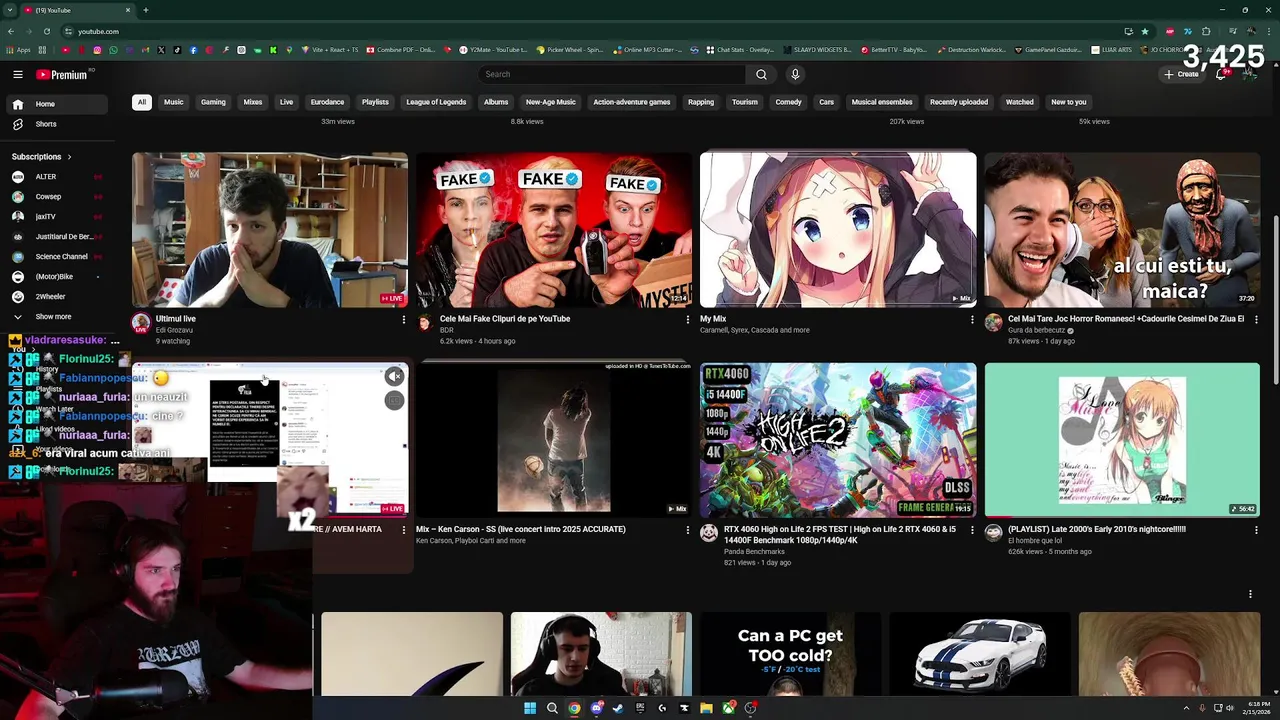This screenshot has width=1280, height=720.
Task: Open options for Late 2000's nightcore playlist
Action: [x=1256, y=530]
